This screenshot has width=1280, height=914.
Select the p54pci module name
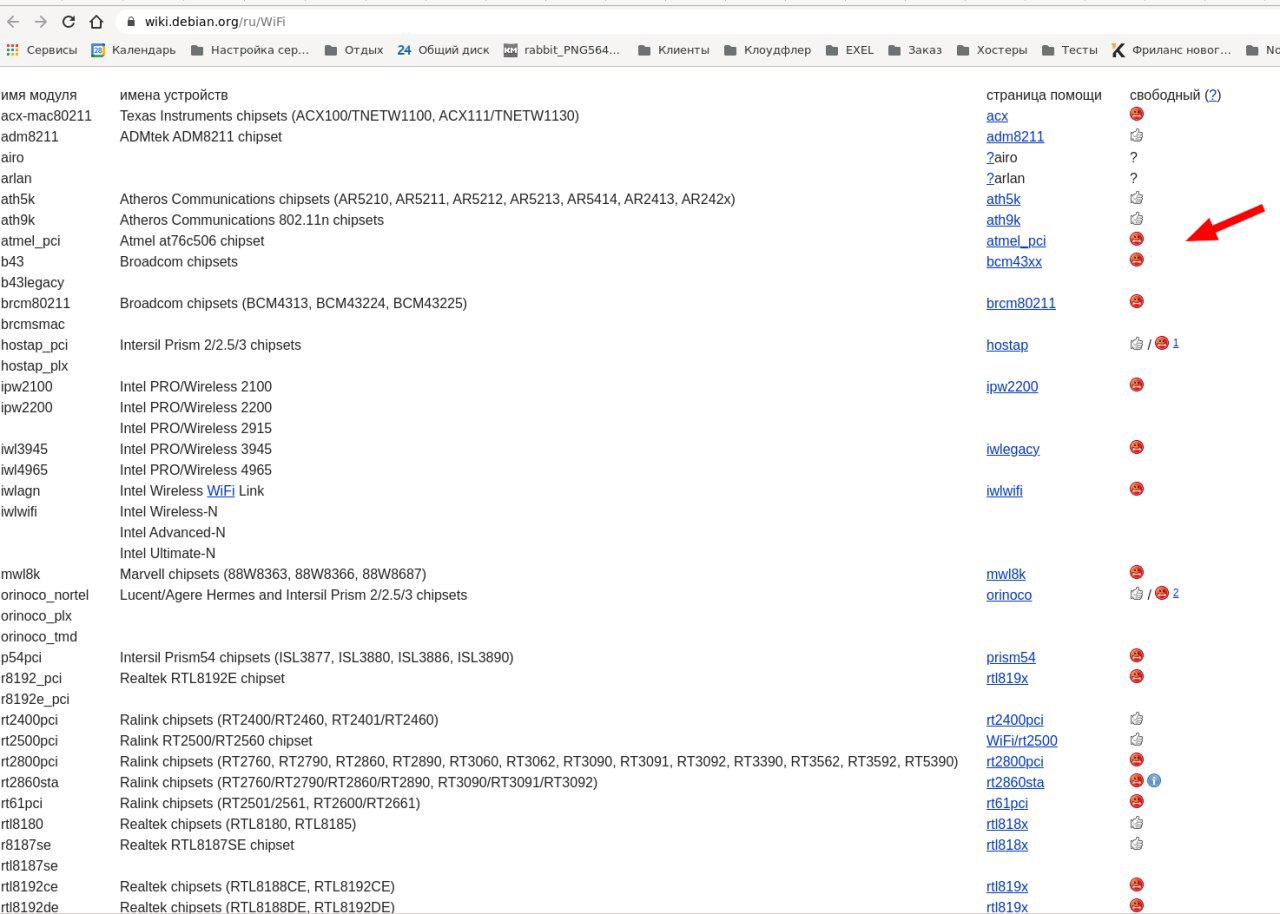click(21, 658)
